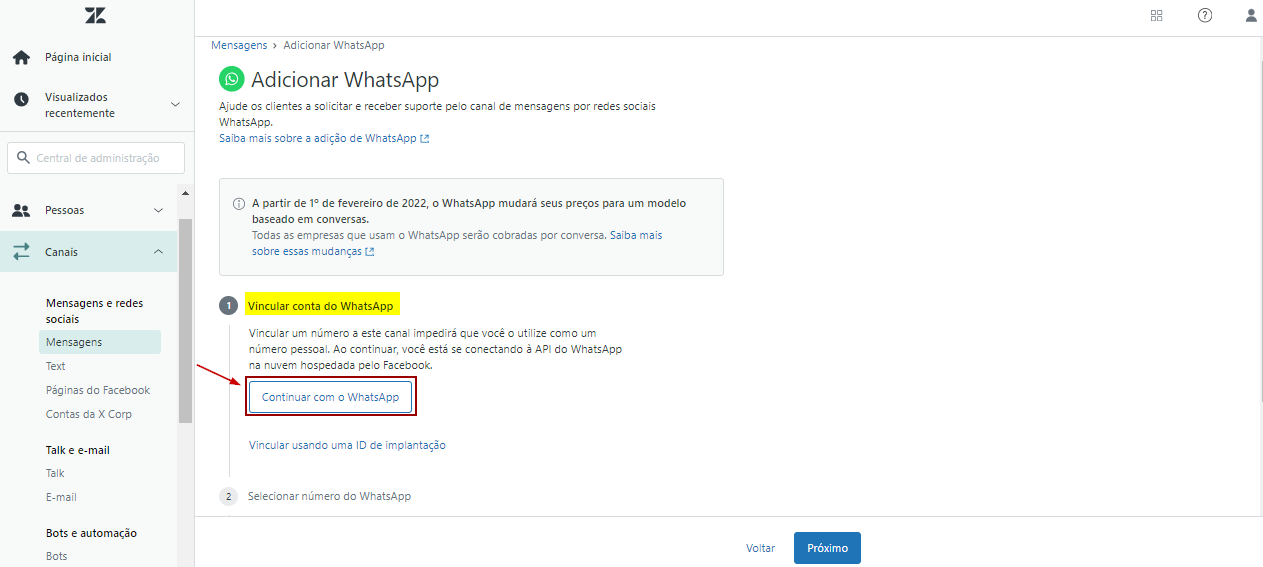Click the Pessoas people icon

[x=21, y=211]
